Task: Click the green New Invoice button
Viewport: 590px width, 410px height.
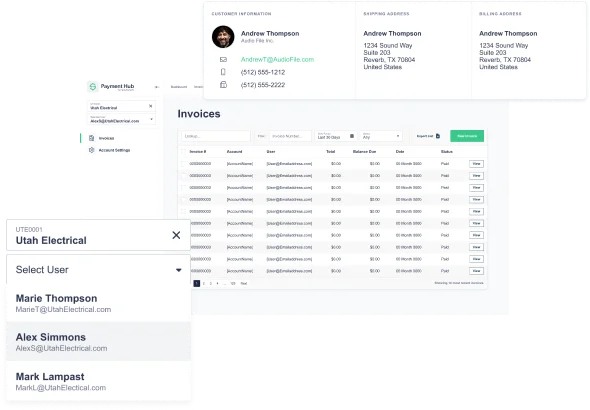Action: (467, 136)
